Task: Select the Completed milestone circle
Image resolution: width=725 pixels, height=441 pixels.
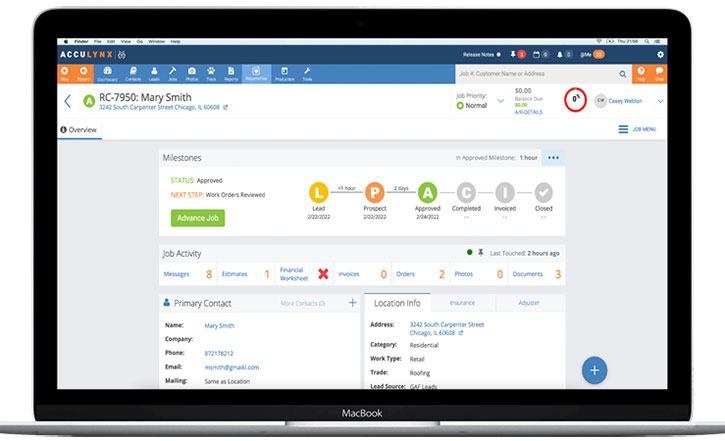Action: [x=466, y=192]
